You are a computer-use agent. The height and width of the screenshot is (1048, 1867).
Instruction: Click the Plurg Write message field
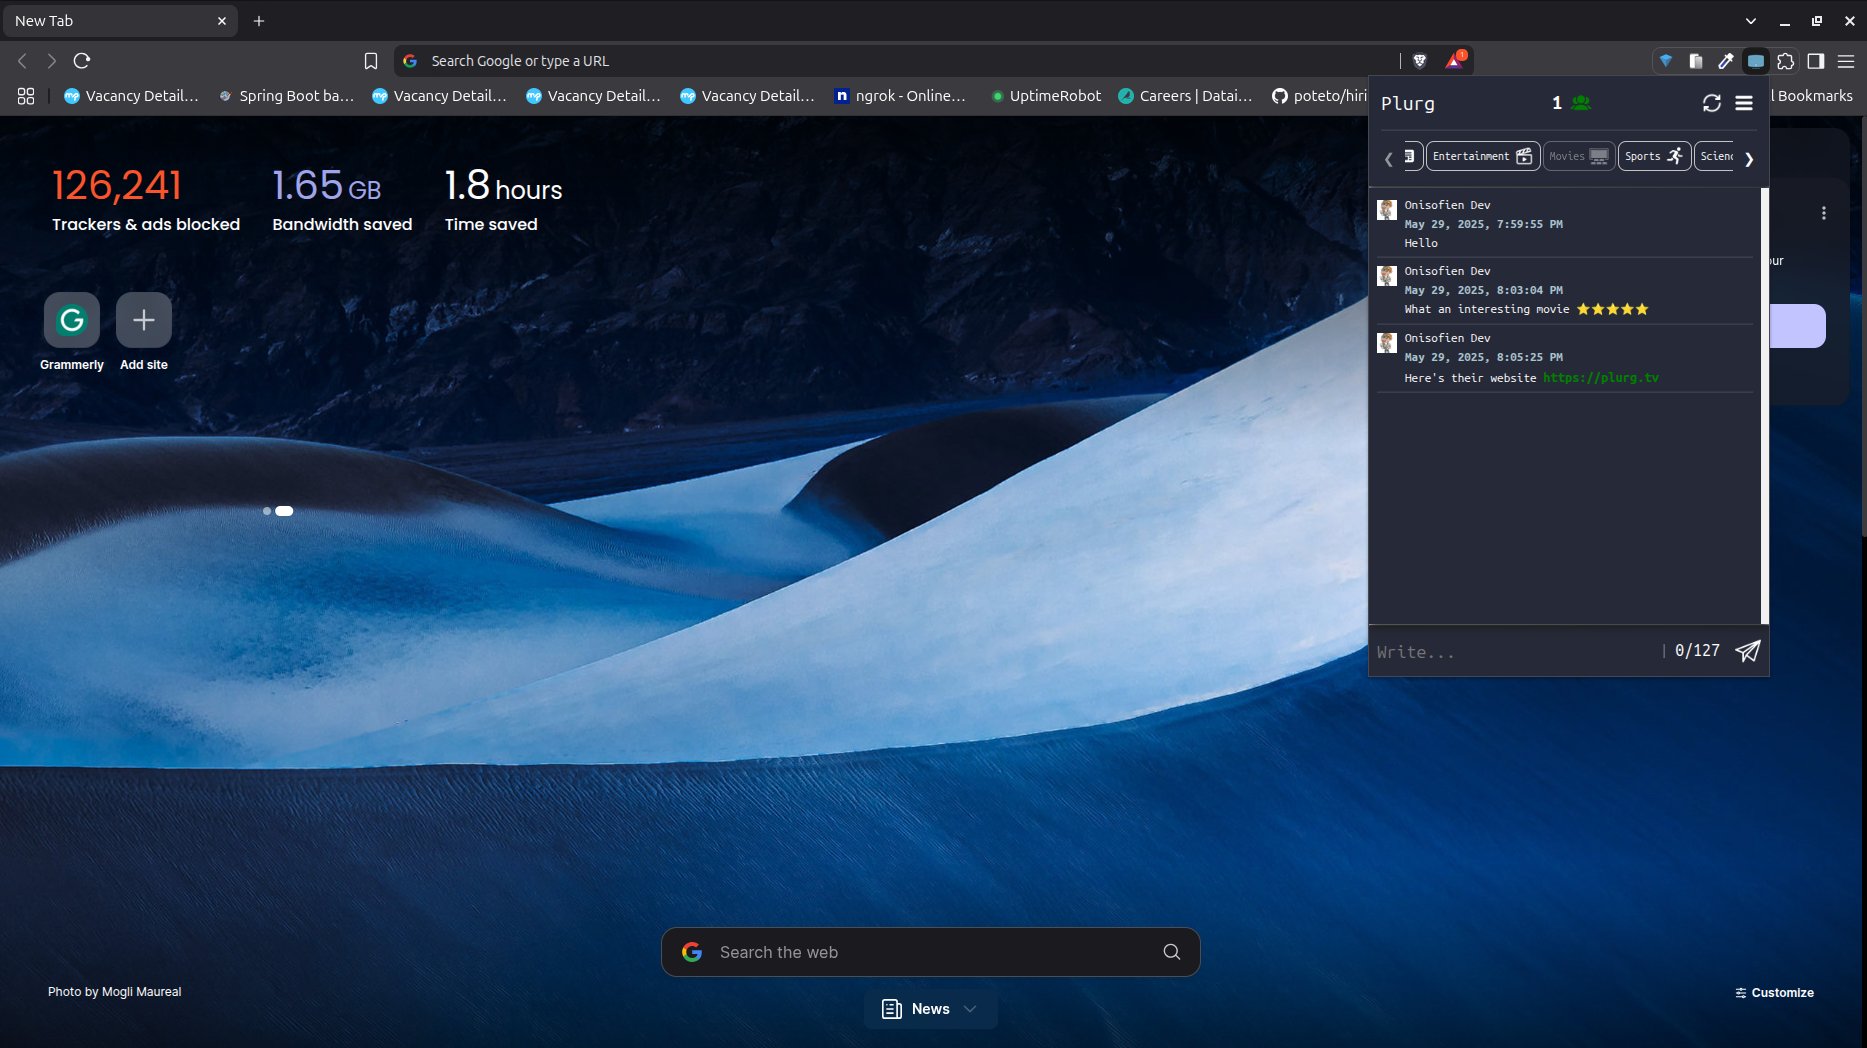1515,652
